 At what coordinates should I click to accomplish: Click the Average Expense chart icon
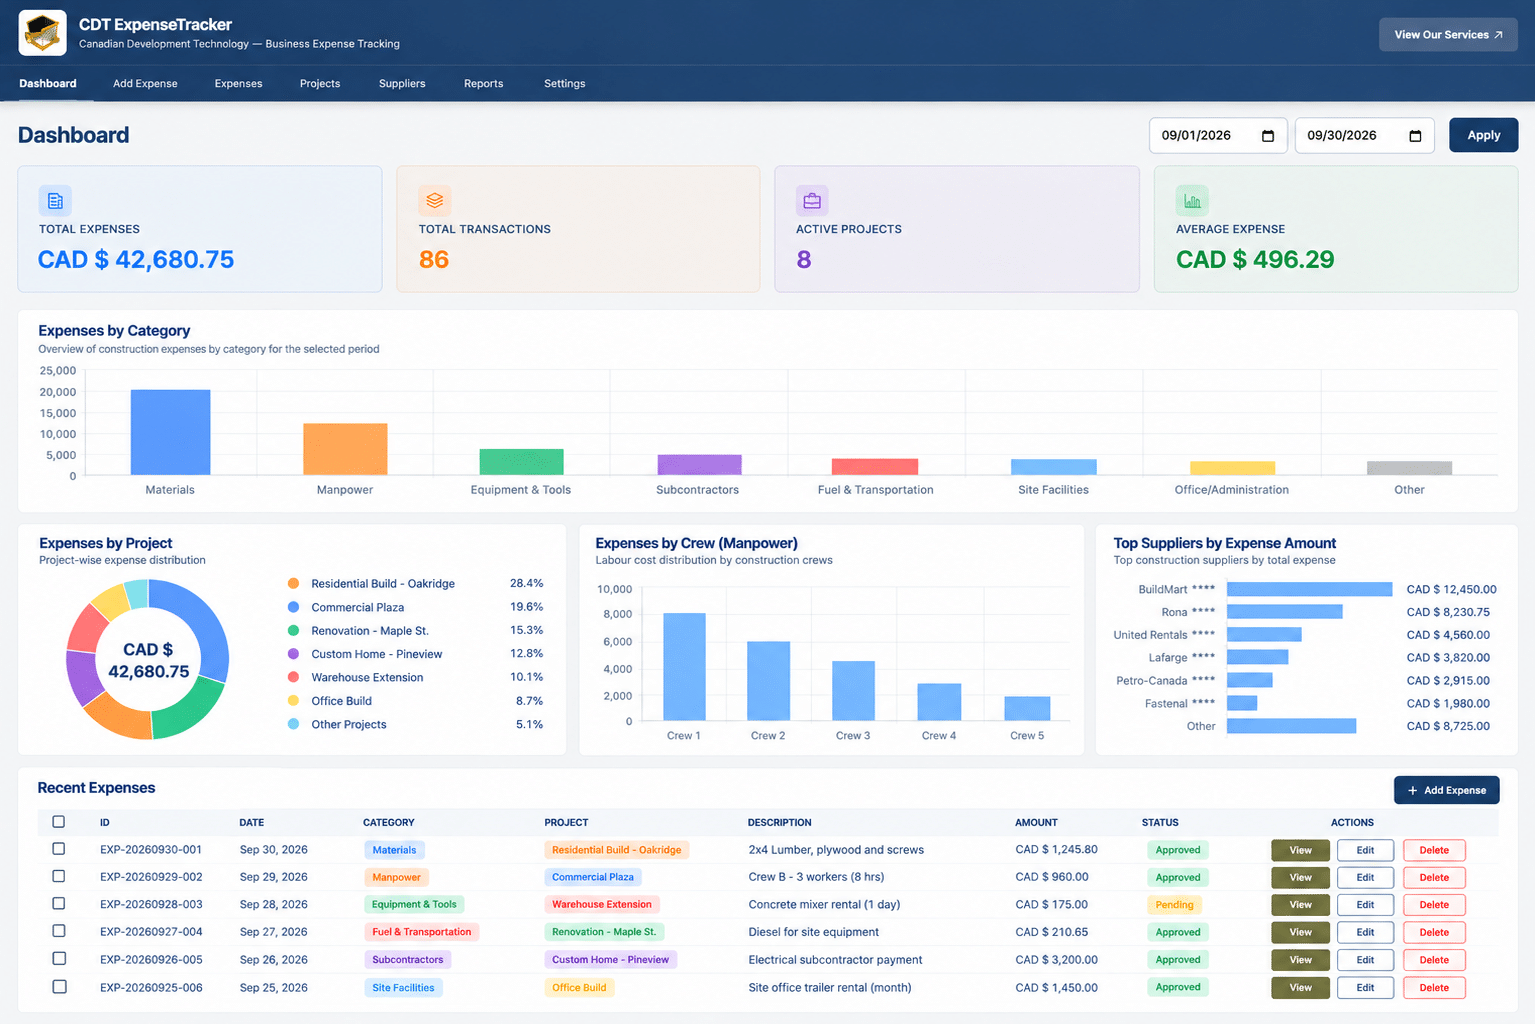tap(1192, 201)
